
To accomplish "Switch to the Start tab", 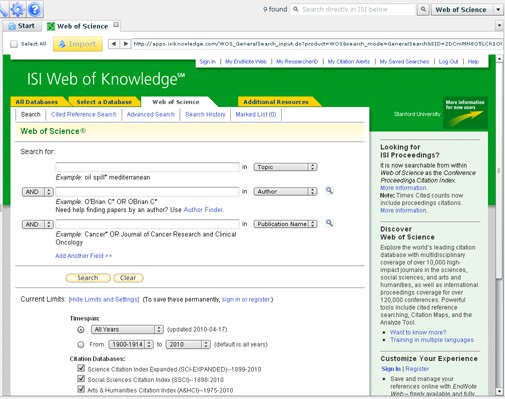I will tap(21, 26).
